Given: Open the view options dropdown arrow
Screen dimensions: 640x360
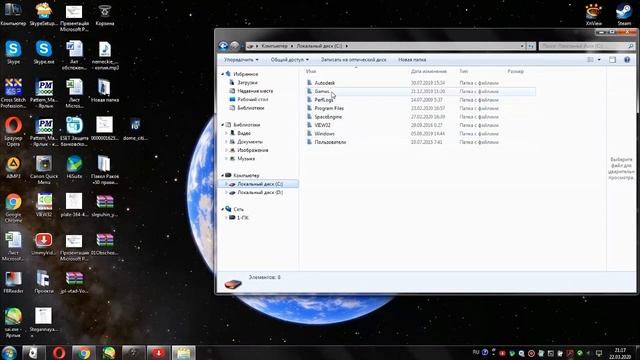Looking at the screenshot, I should pyautogui.click(x=599, y=60).
